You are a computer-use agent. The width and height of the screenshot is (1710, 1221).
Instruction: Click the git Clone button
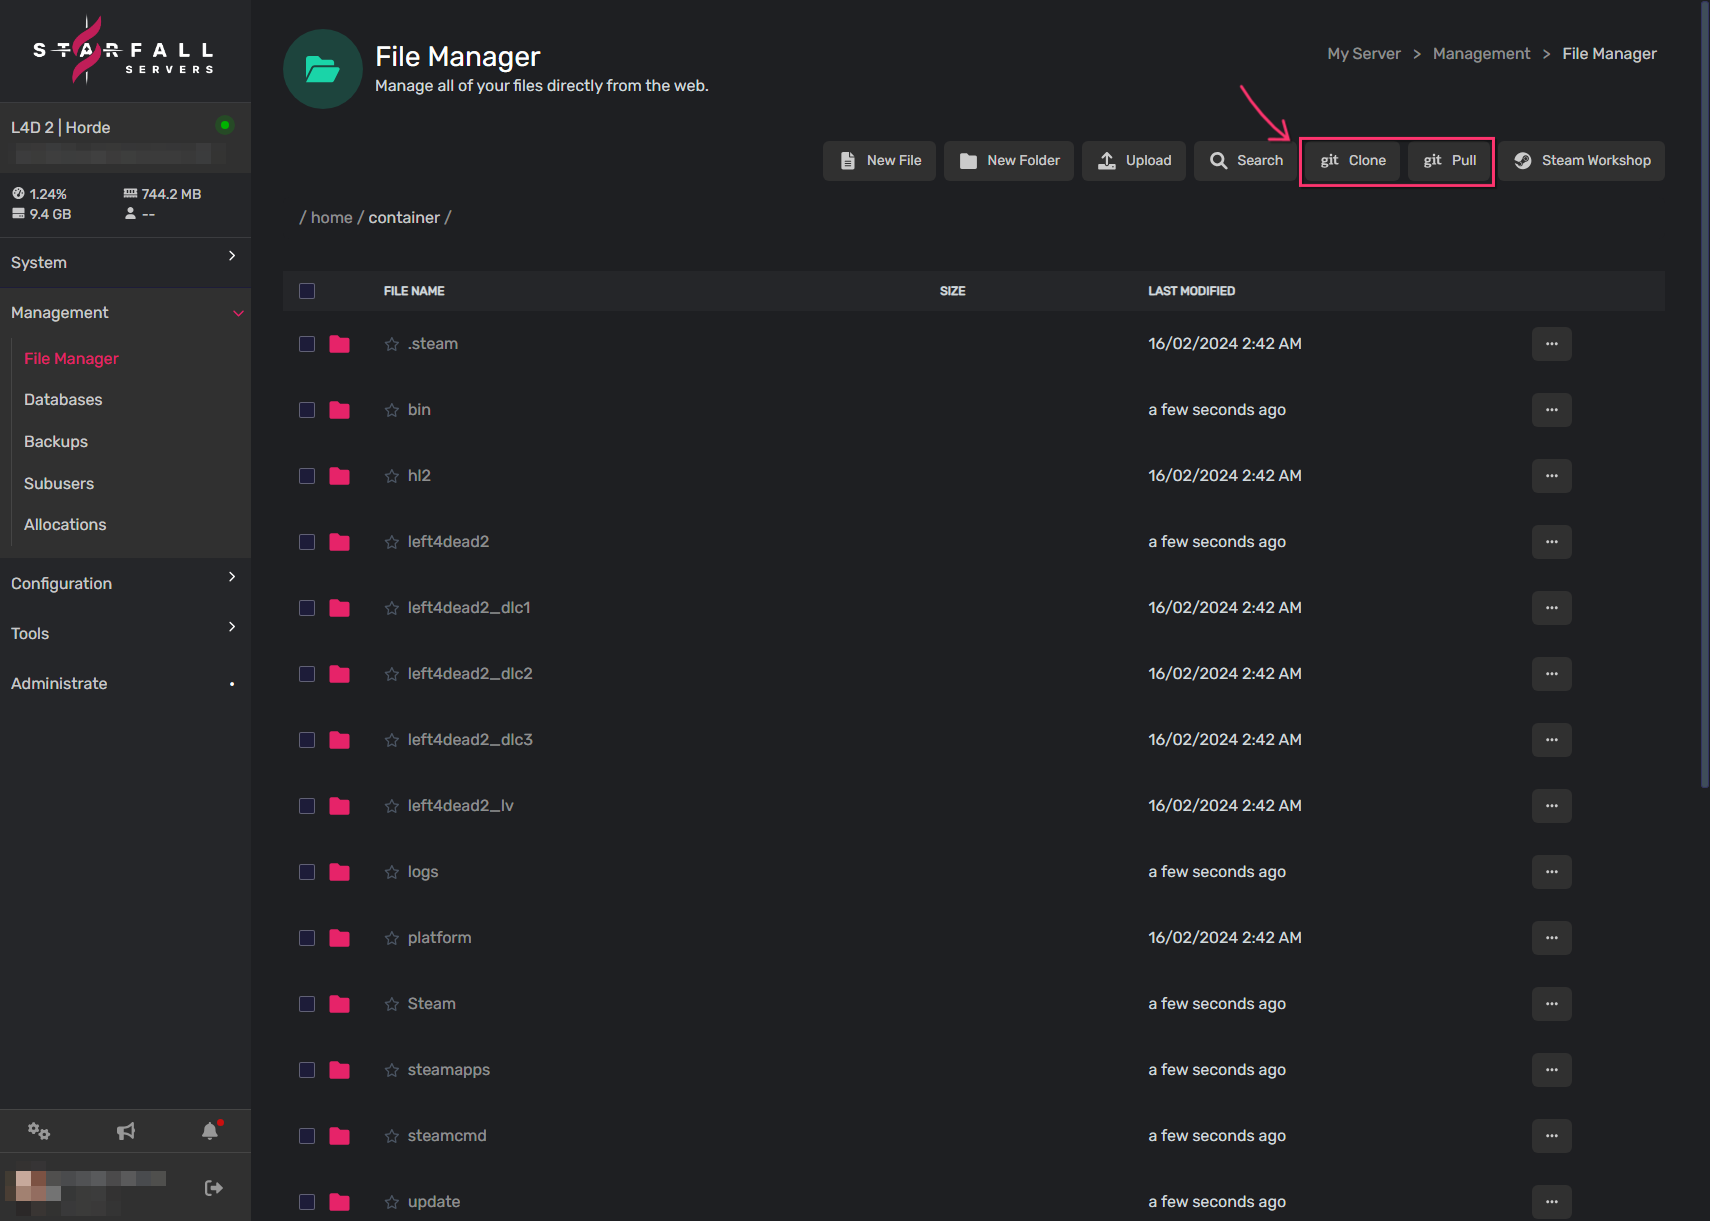click(x=1352, y=161)
